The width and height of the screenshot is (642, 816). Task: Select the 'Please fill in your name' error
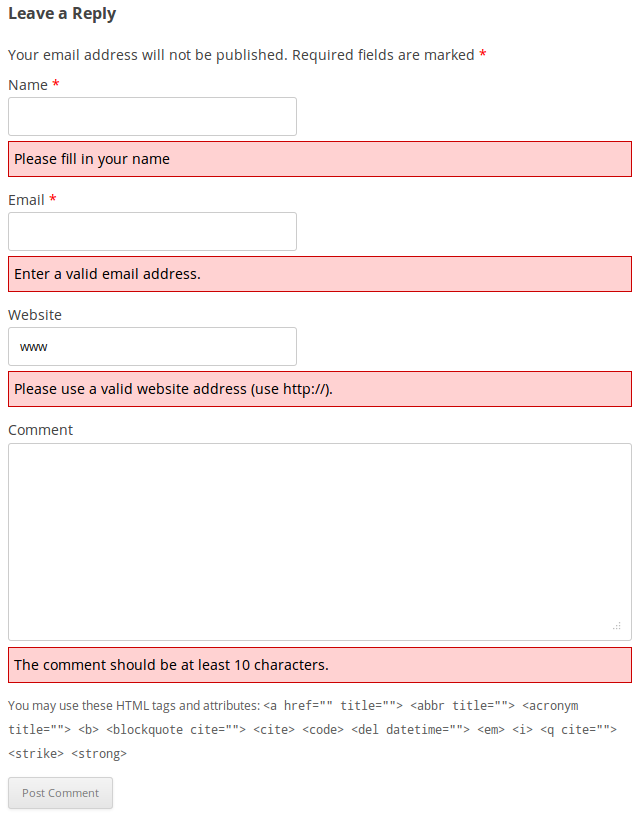click(x=320, y=159)
